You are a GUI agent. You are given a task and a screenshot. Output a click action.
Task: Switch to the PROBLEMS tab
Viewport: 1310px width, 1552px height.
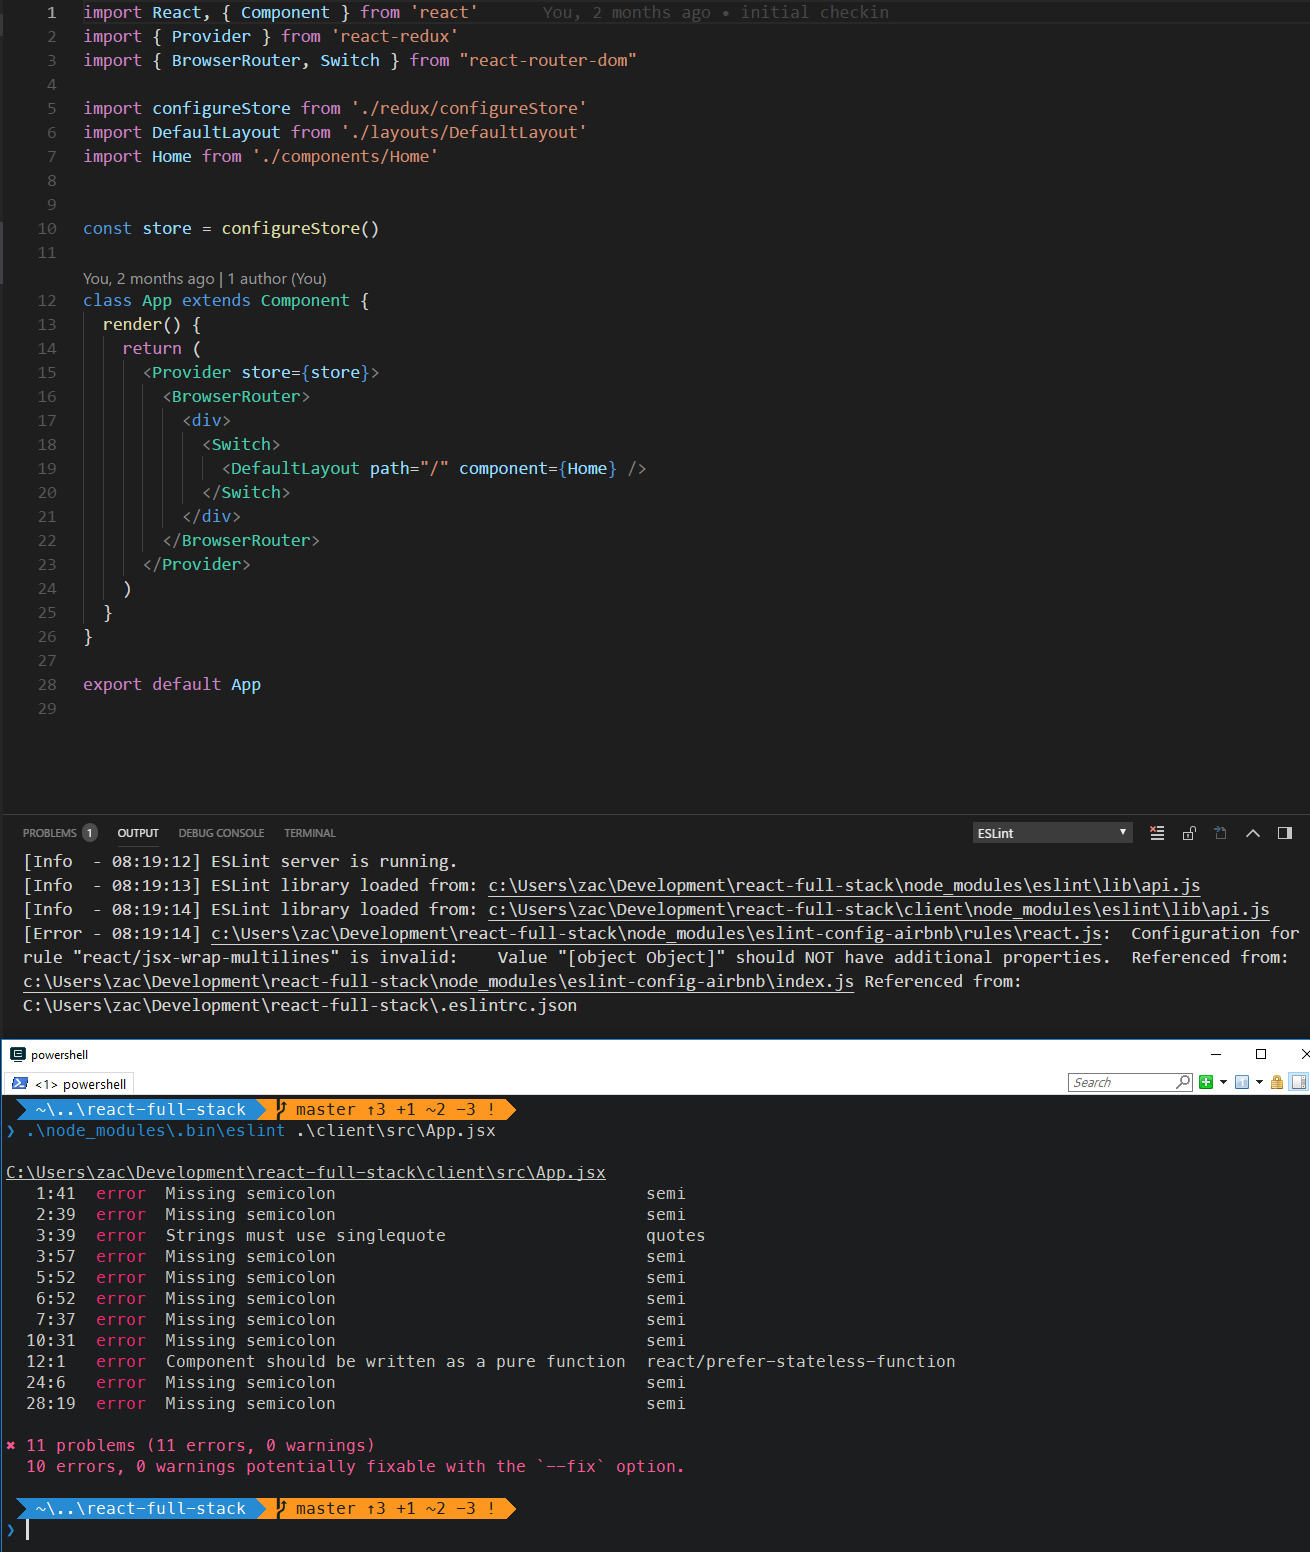[50, 833]
